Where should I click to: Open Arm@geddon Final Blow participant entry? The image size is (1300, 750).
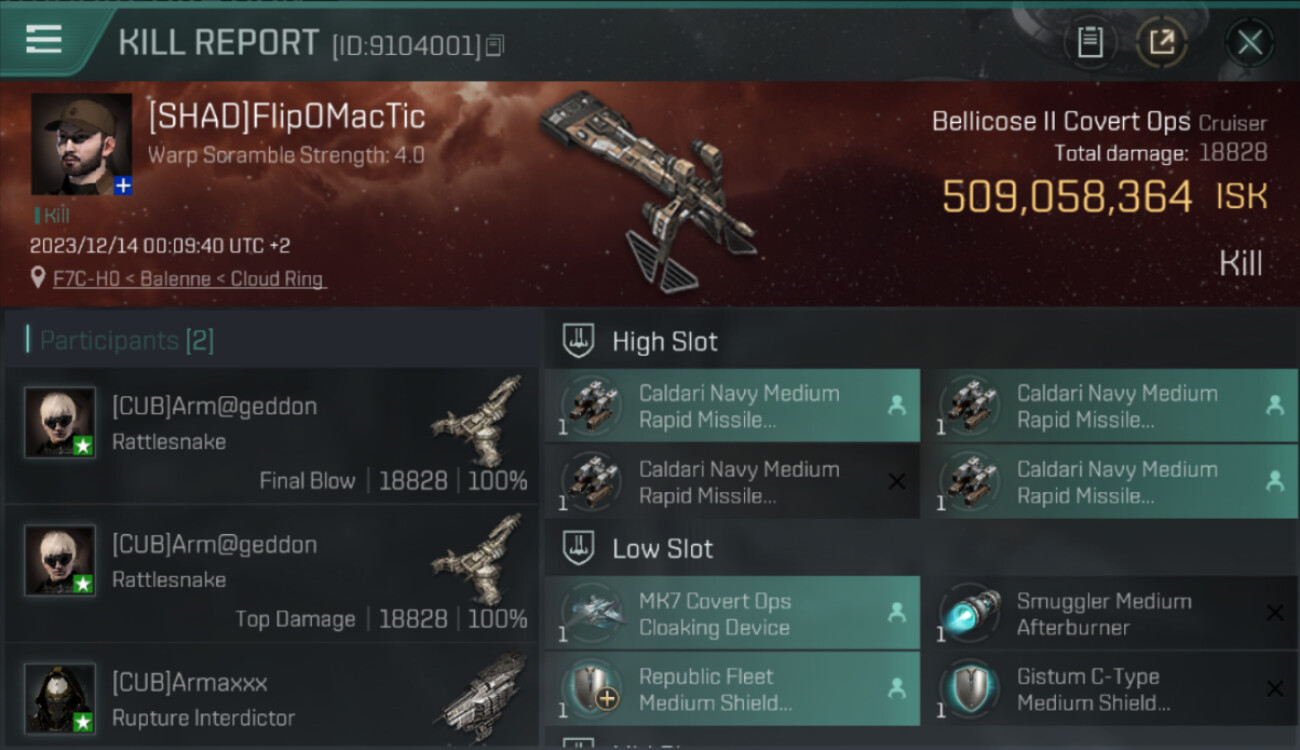(271, 435)
